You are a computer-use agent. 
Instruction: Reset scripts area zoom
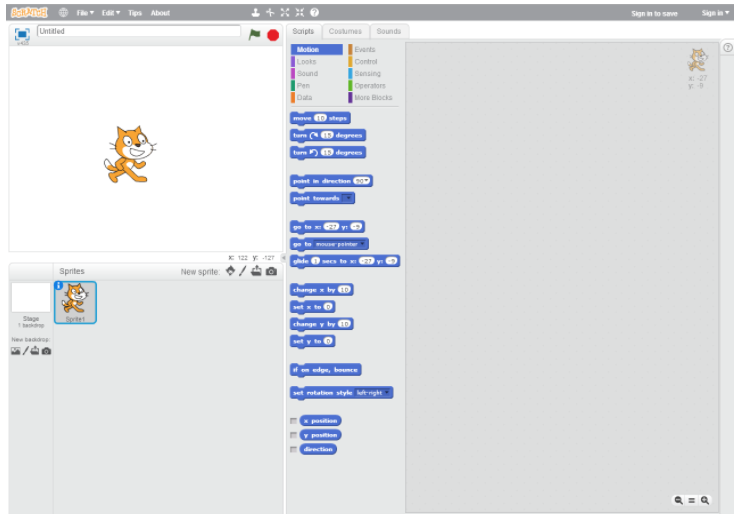point(691,500)
